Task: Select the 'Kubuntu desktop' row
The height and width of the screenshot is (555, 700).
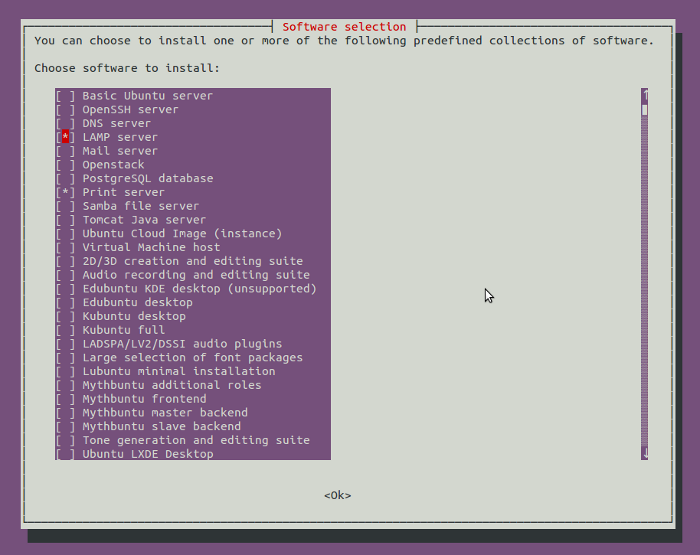Action: click(193, 317)
